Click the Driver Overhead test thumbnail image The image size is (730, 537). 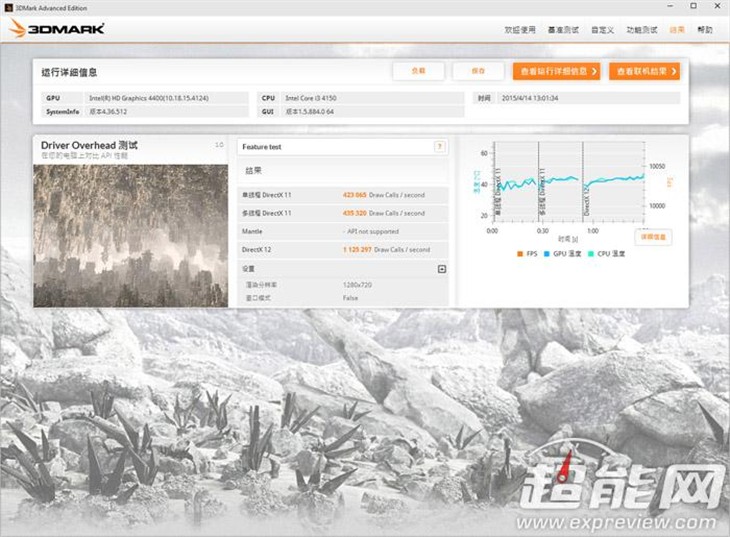pos(130,235)
